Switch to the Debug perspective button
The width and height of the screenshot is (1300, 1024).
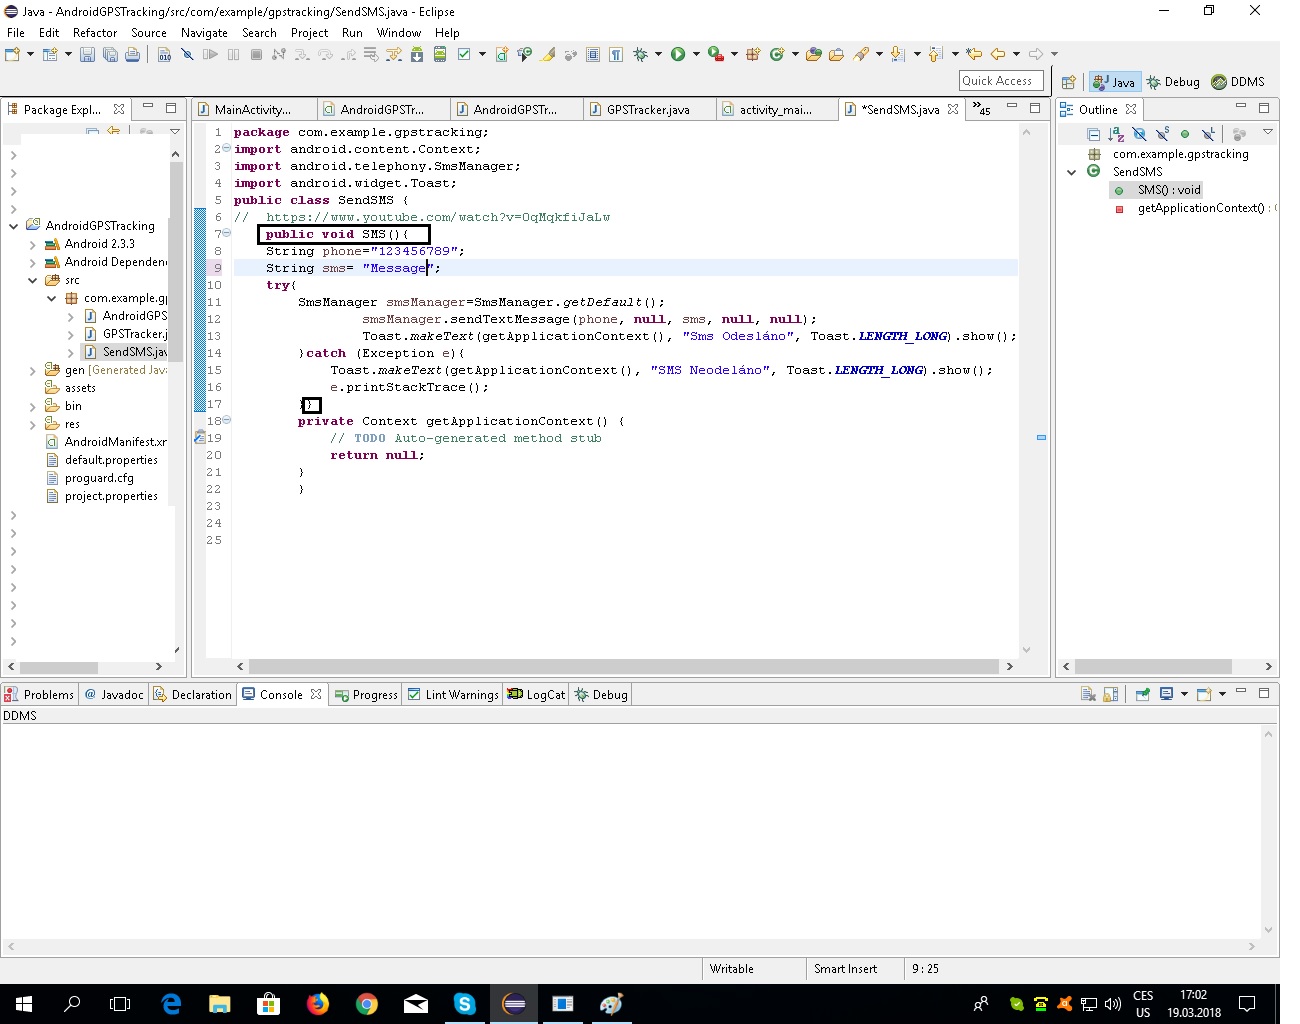1173,82
